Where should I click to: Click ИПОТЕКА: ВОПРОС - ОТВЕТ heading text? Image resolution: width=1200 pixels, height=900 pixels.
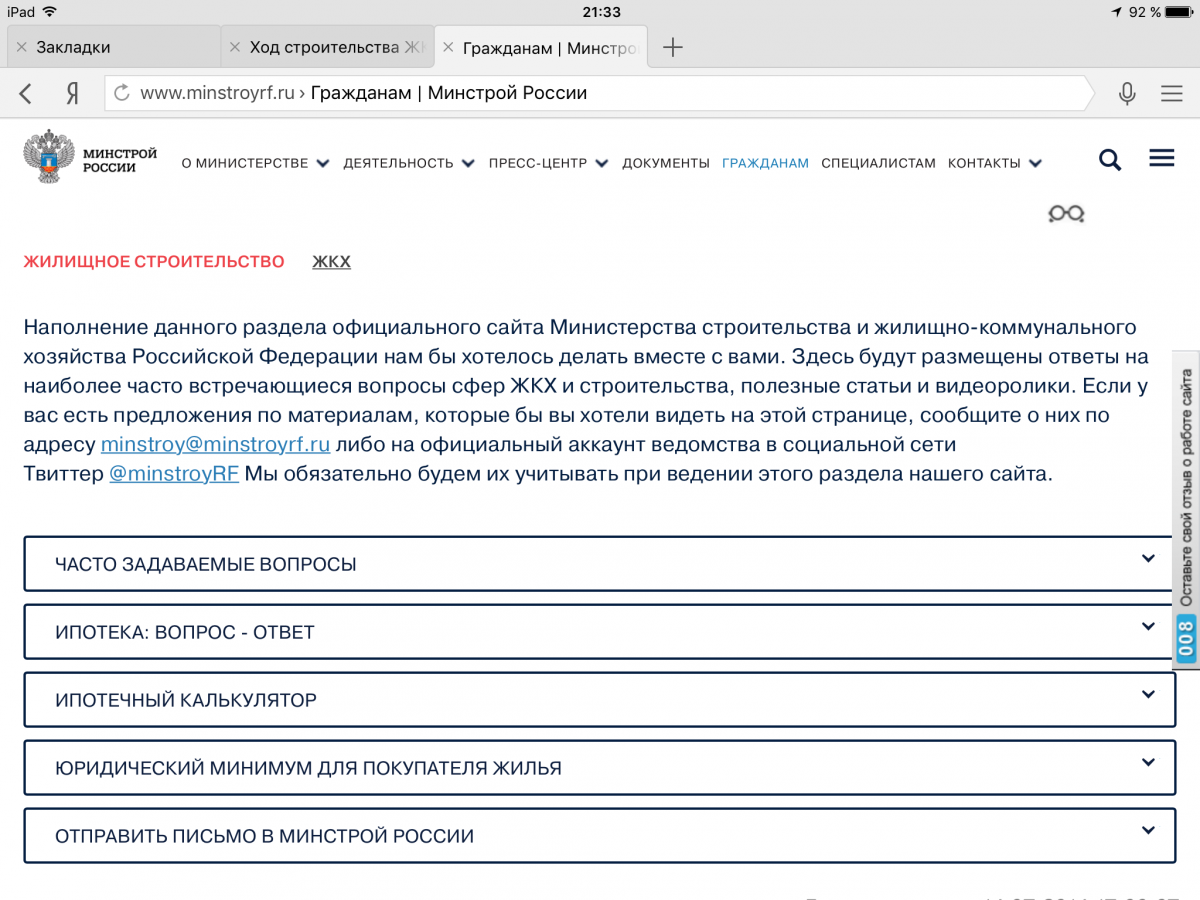pyautogui.click(x=185, y=632)
